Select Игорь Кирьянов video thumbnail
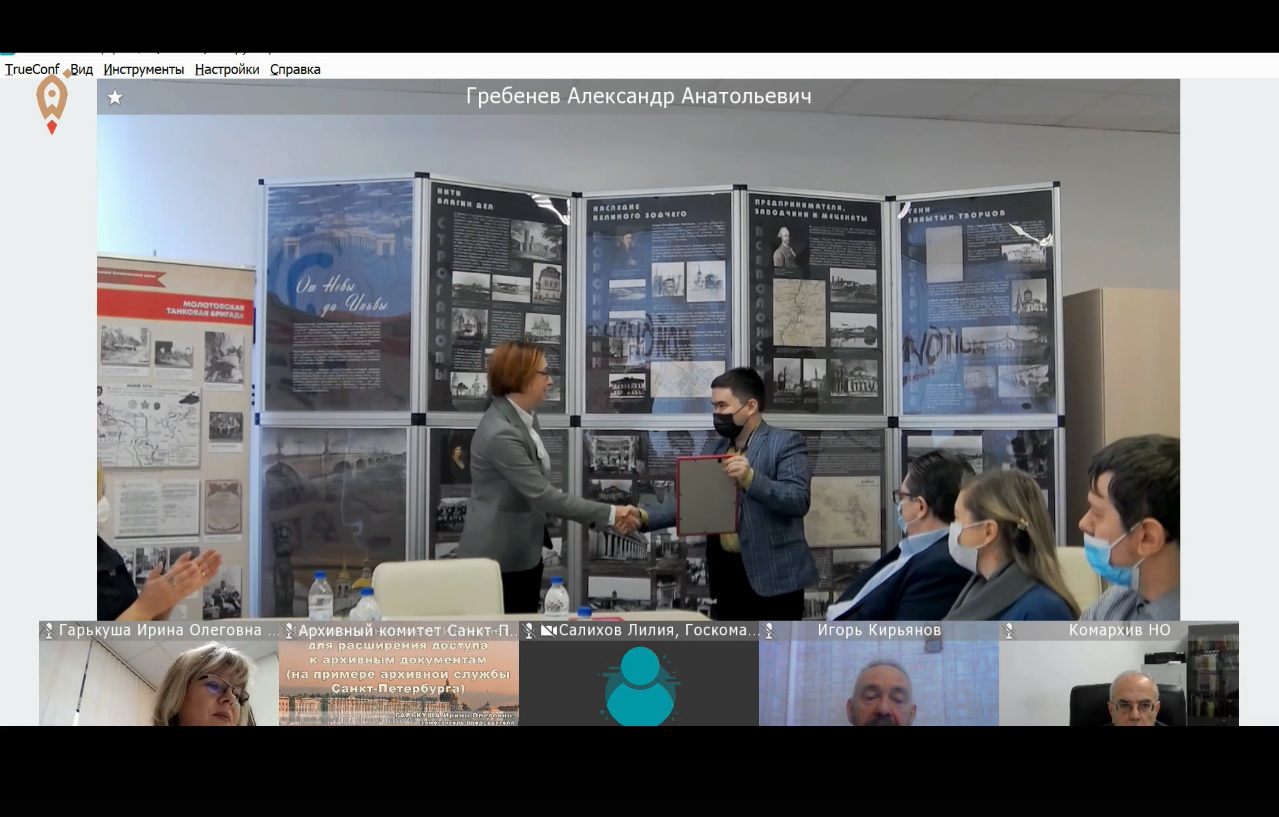 (x=878, y=683)
